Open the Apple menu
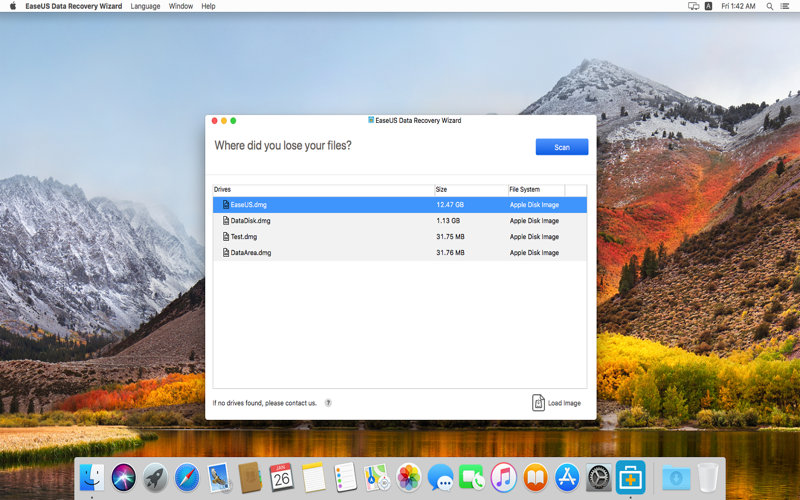Viewport: 800px width, 500px height. (13, 6)
